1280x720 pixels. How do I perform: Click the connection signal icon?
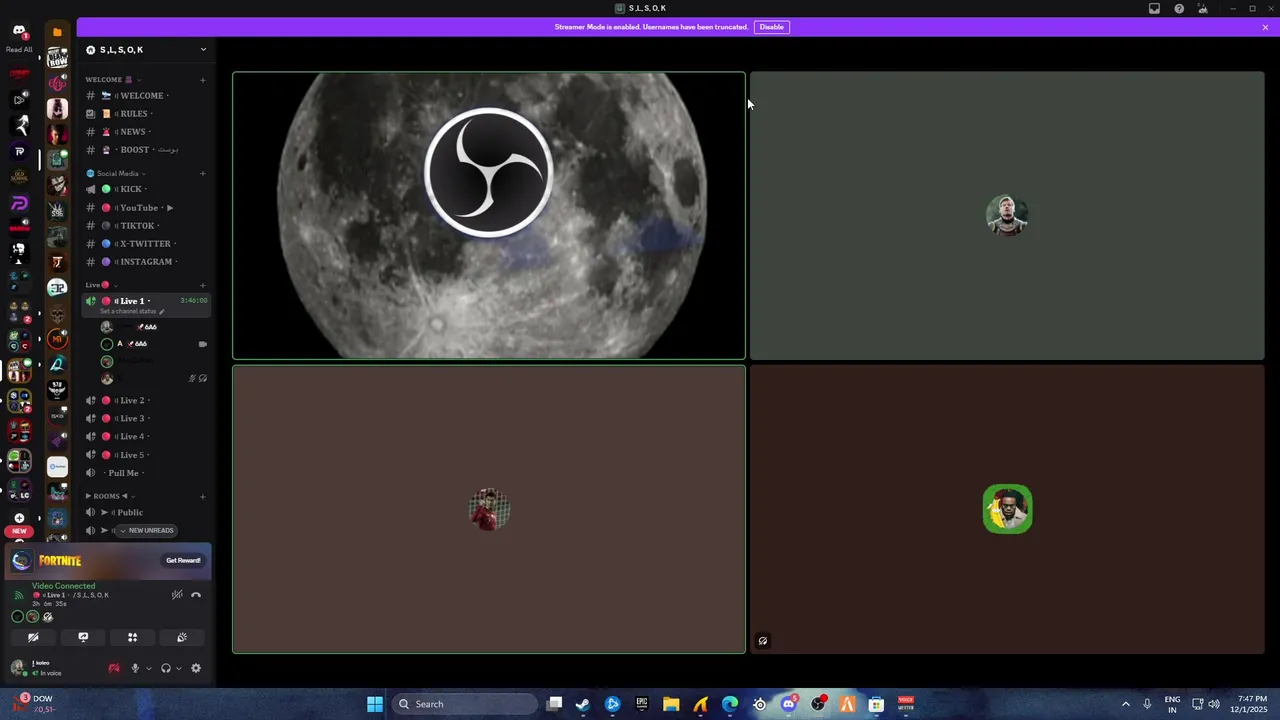[x=18, y=595]
